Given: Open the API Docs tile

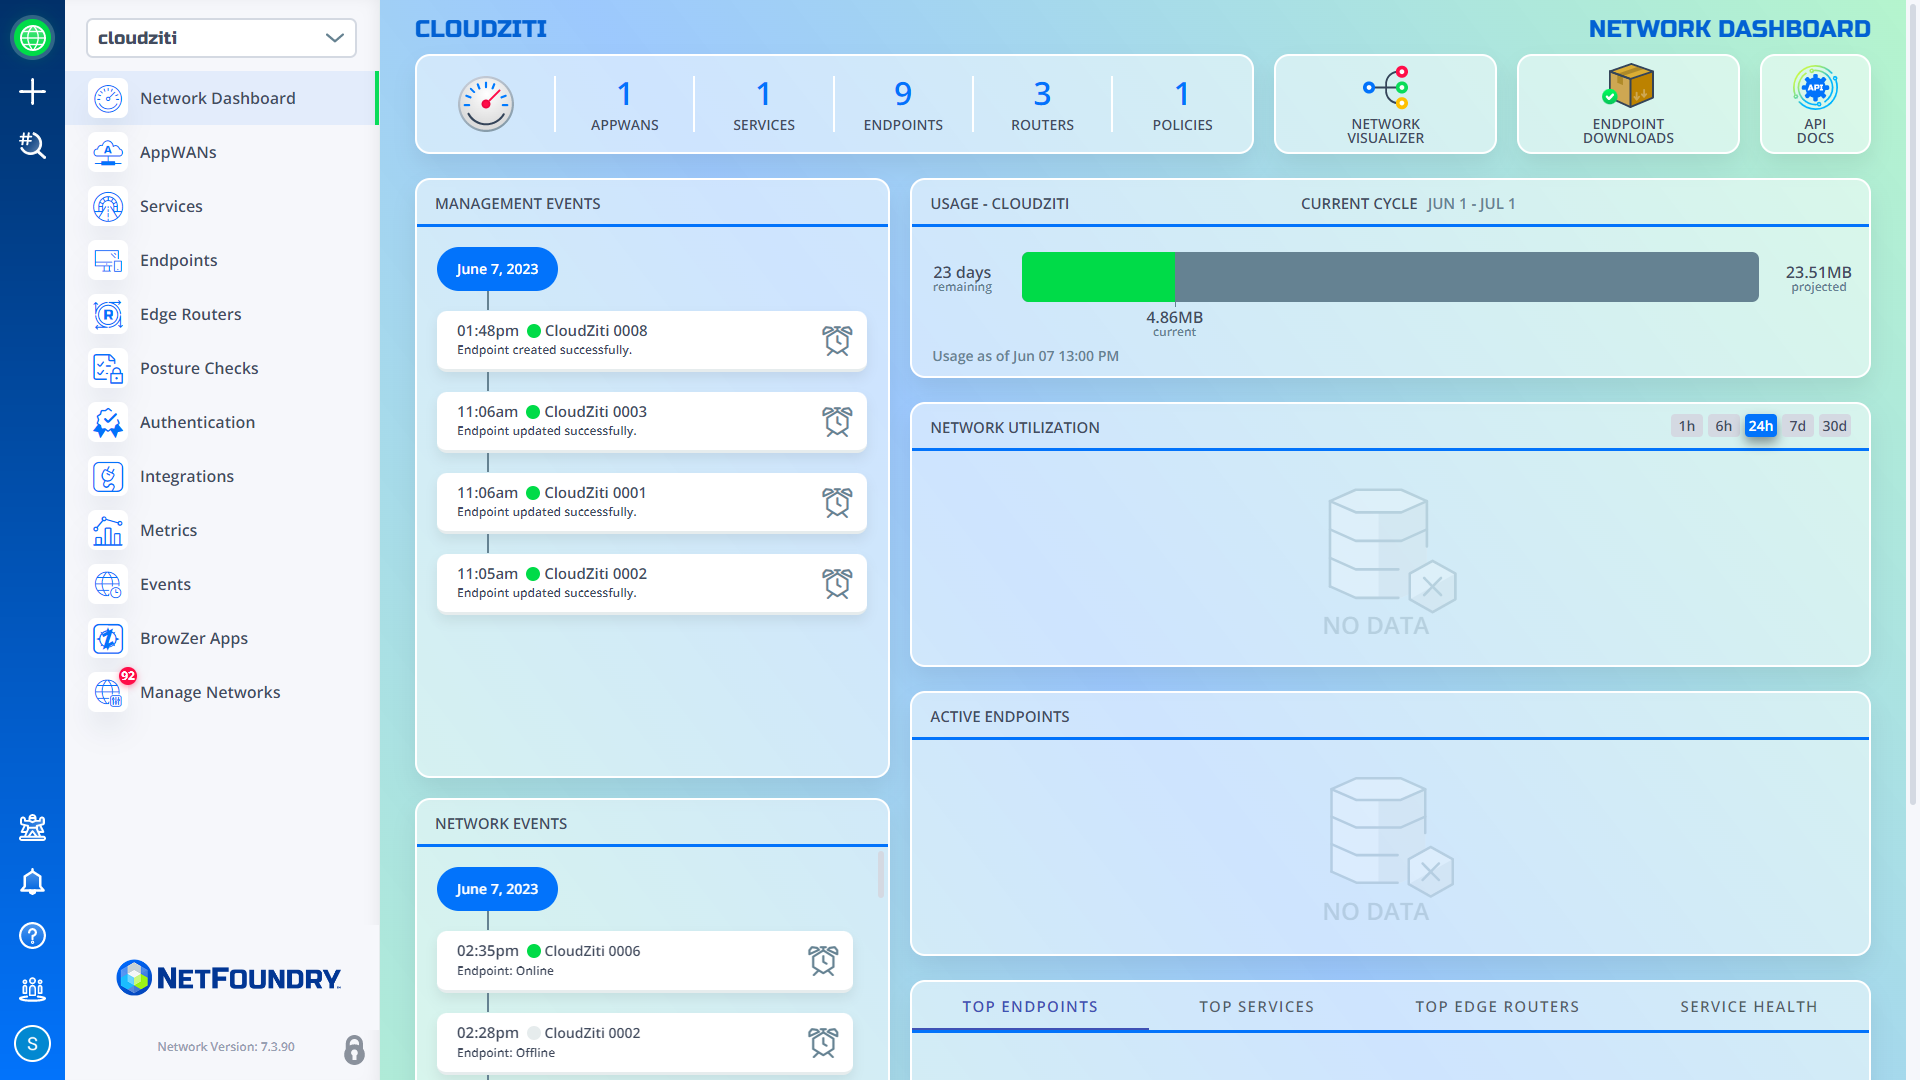Looking at the screenshot, I should coord(1815,104).
